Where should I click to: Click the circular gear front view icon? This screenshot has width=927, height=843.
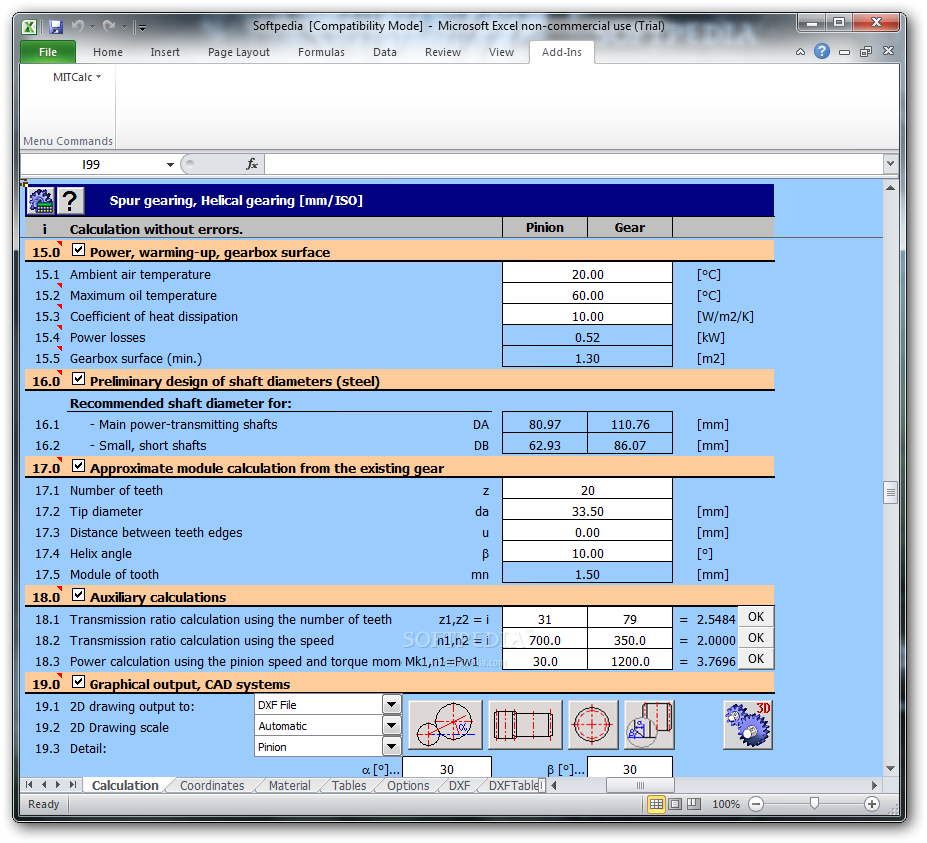593,725
